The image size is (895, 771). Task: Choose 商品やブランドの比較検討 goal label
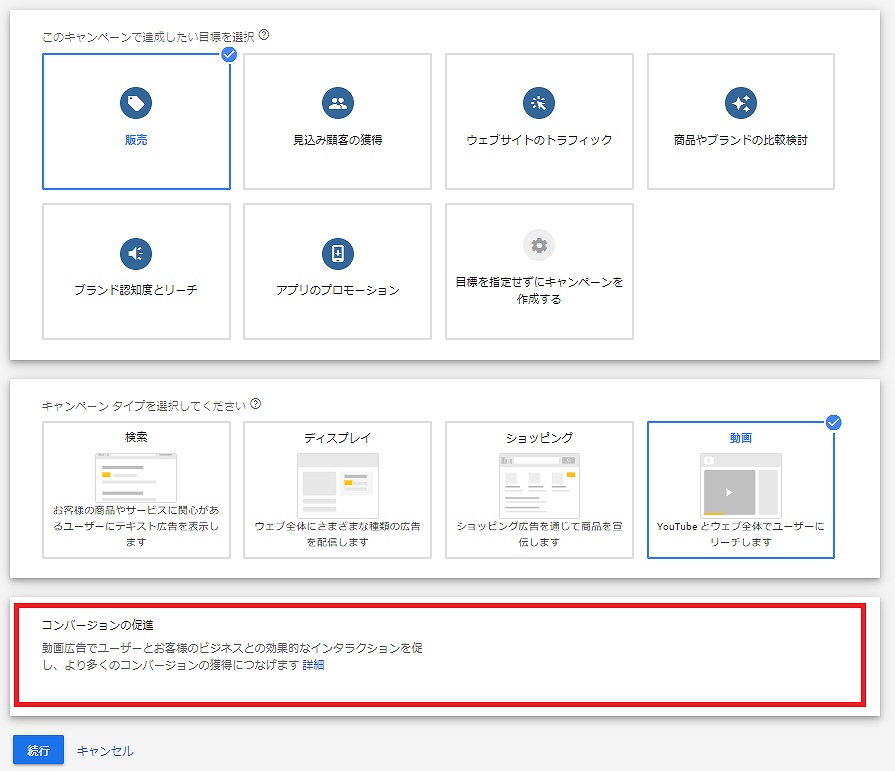(741, 140)
